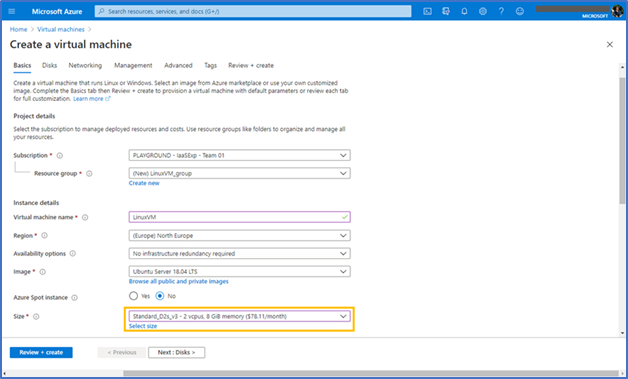Screen dimensions: 628x379
Task: Open the Region dropdown showing North Europe
Action: pos(240,236)
